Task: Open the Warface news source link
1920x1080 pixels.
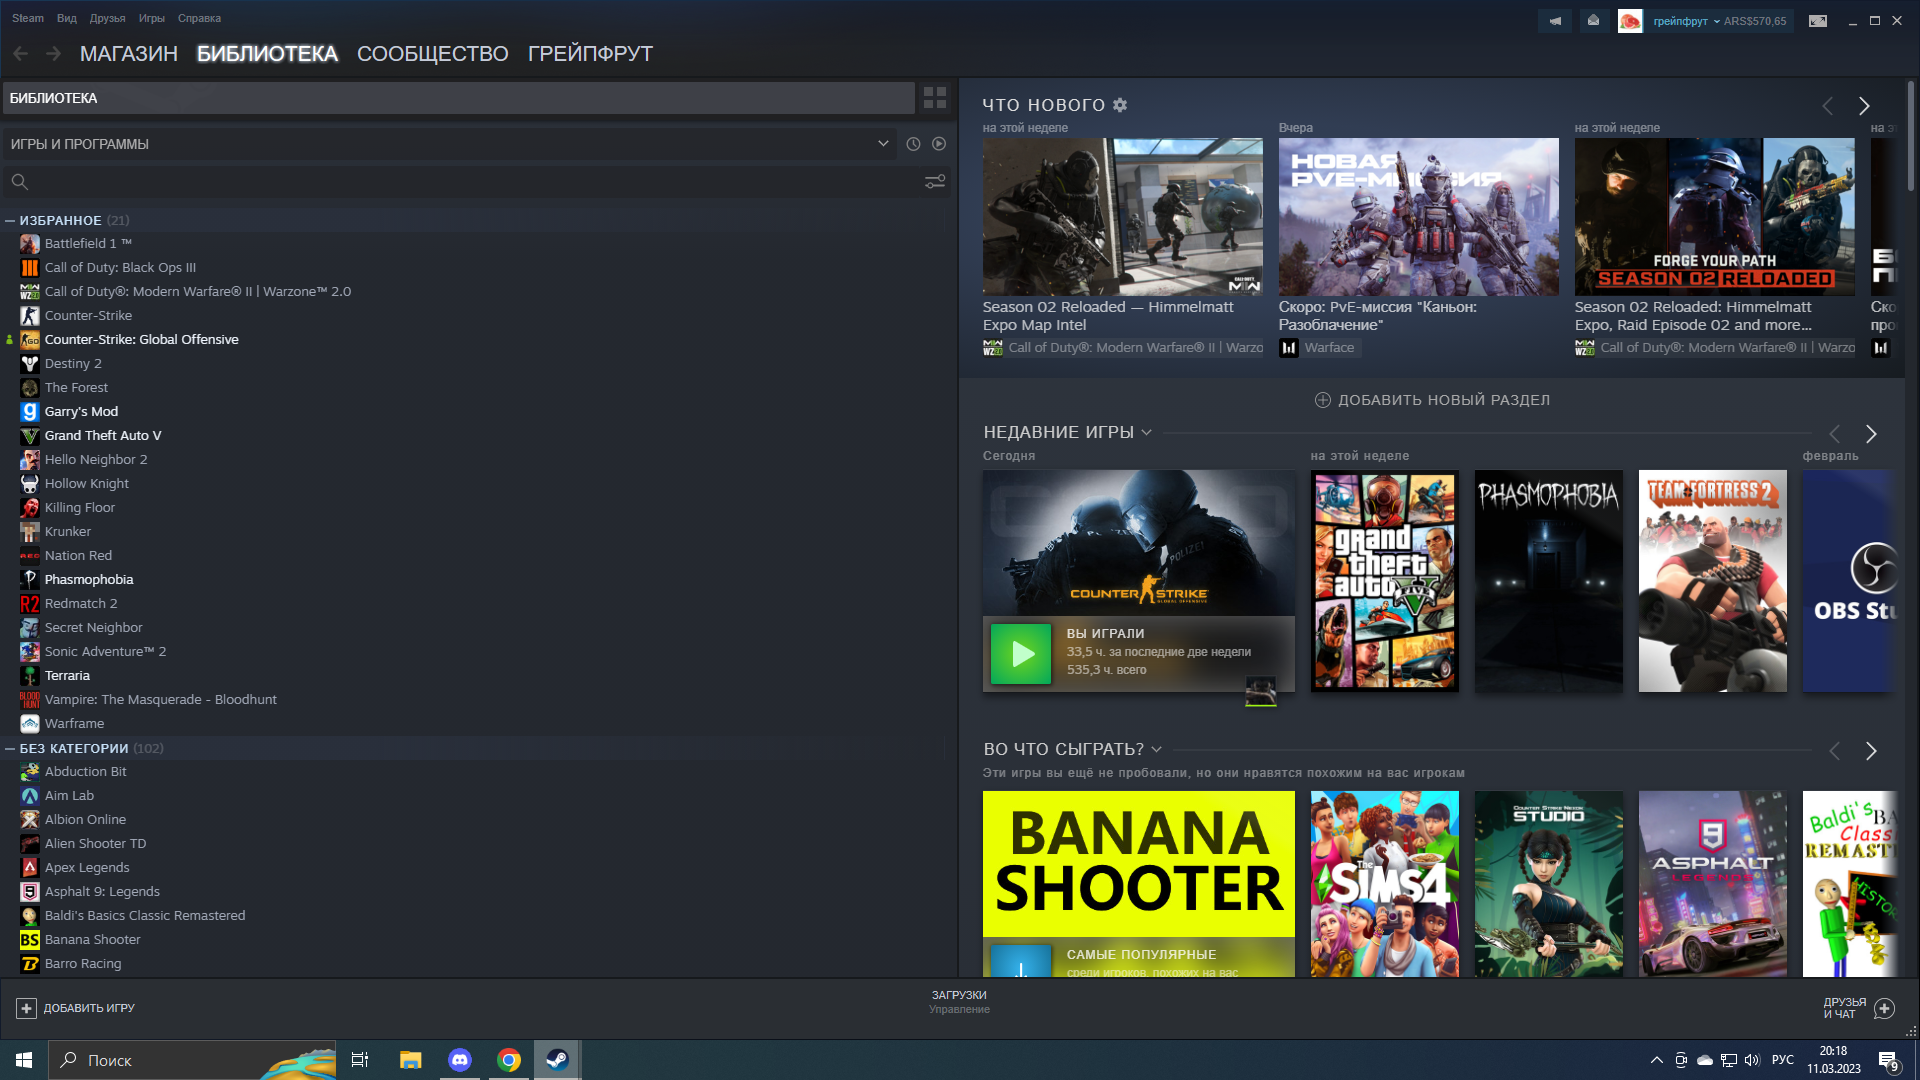Action: 1319,348
